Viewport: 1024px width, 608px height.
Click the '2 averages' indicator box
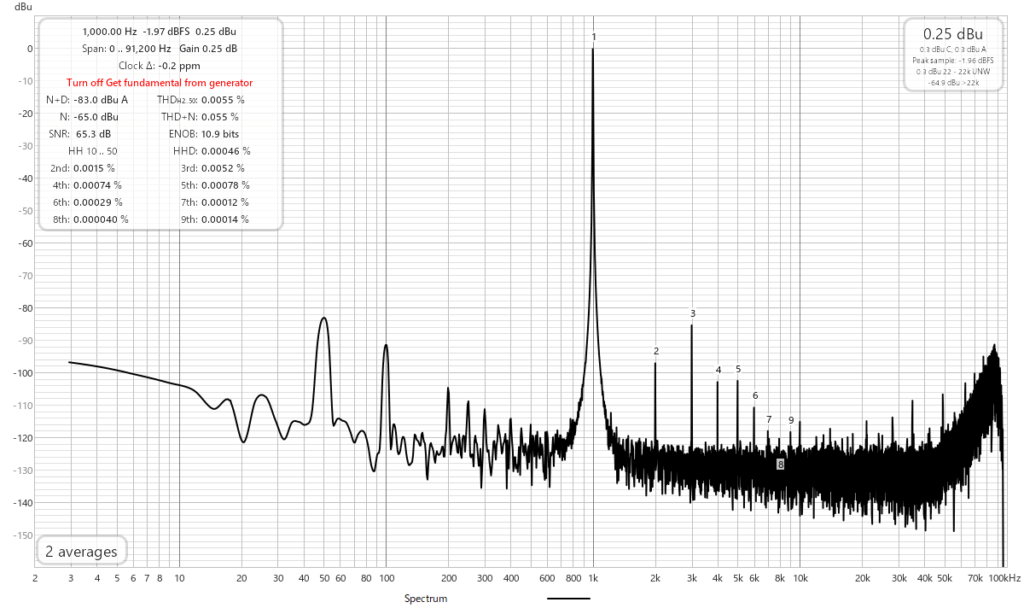[x=80, y=551]
